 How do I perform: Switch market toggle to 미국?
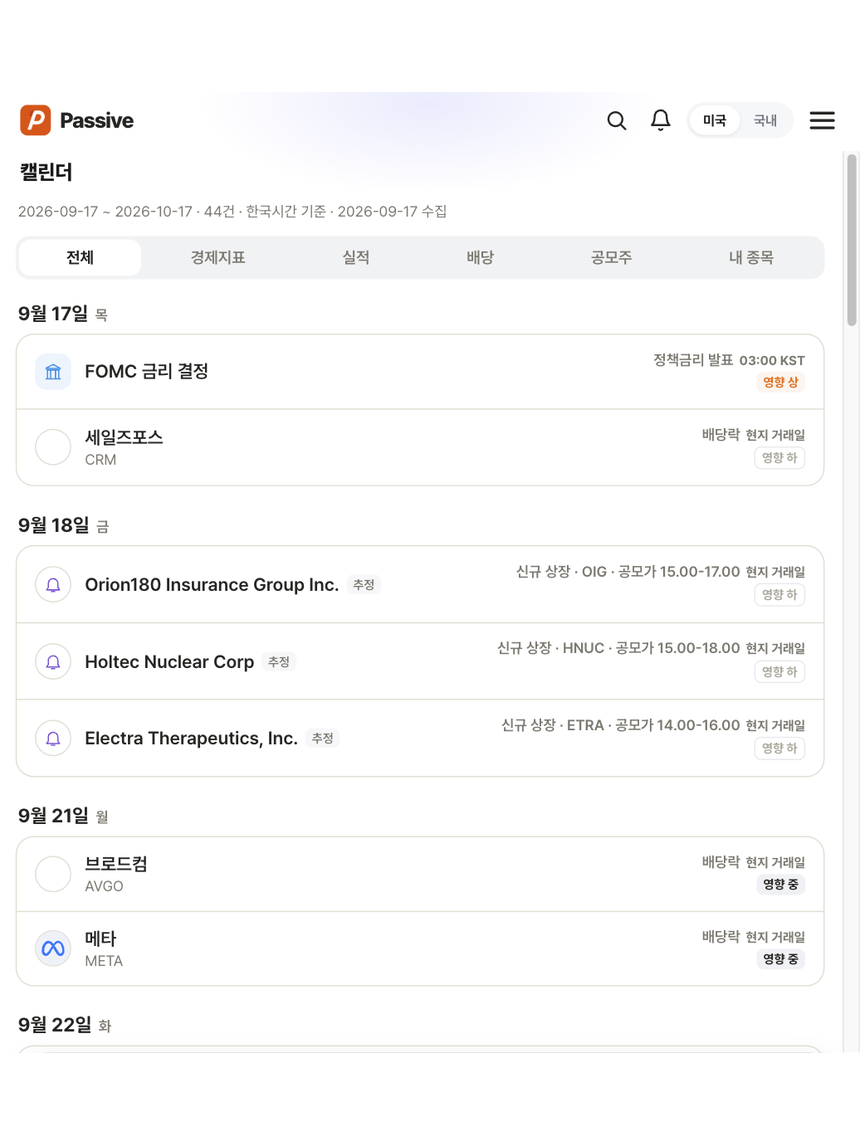pos(715,121)
